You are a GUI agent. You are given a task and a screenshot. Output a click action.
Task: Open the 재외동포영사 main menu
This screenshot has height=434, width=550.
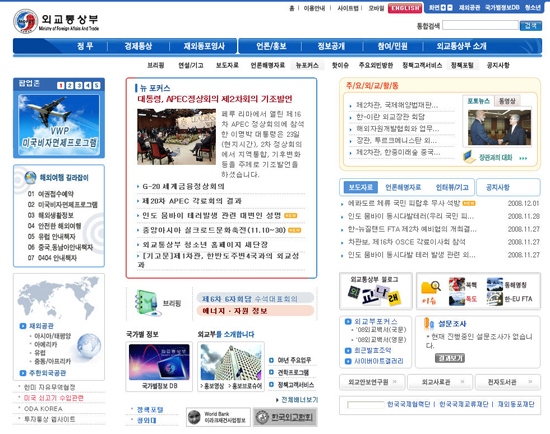[204, 46]
